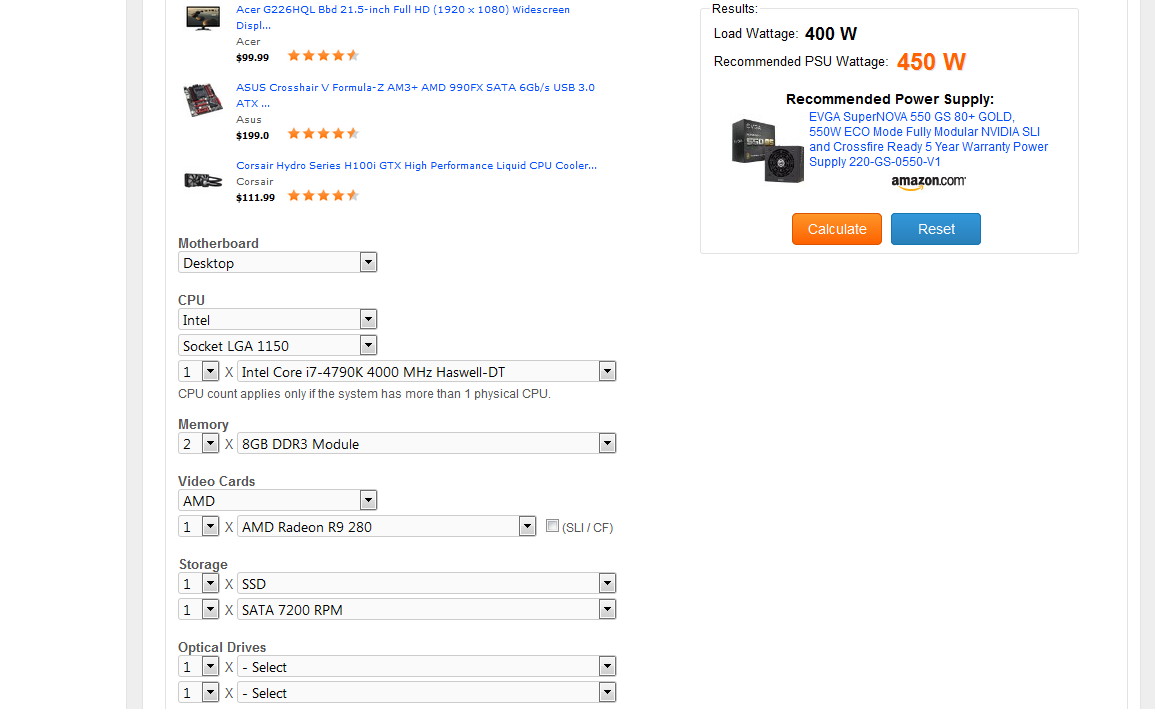The height and width of the screenshot is (709, 1155).
Task: Click the Corsair brand name text
Action: click(x=255, y=182)
